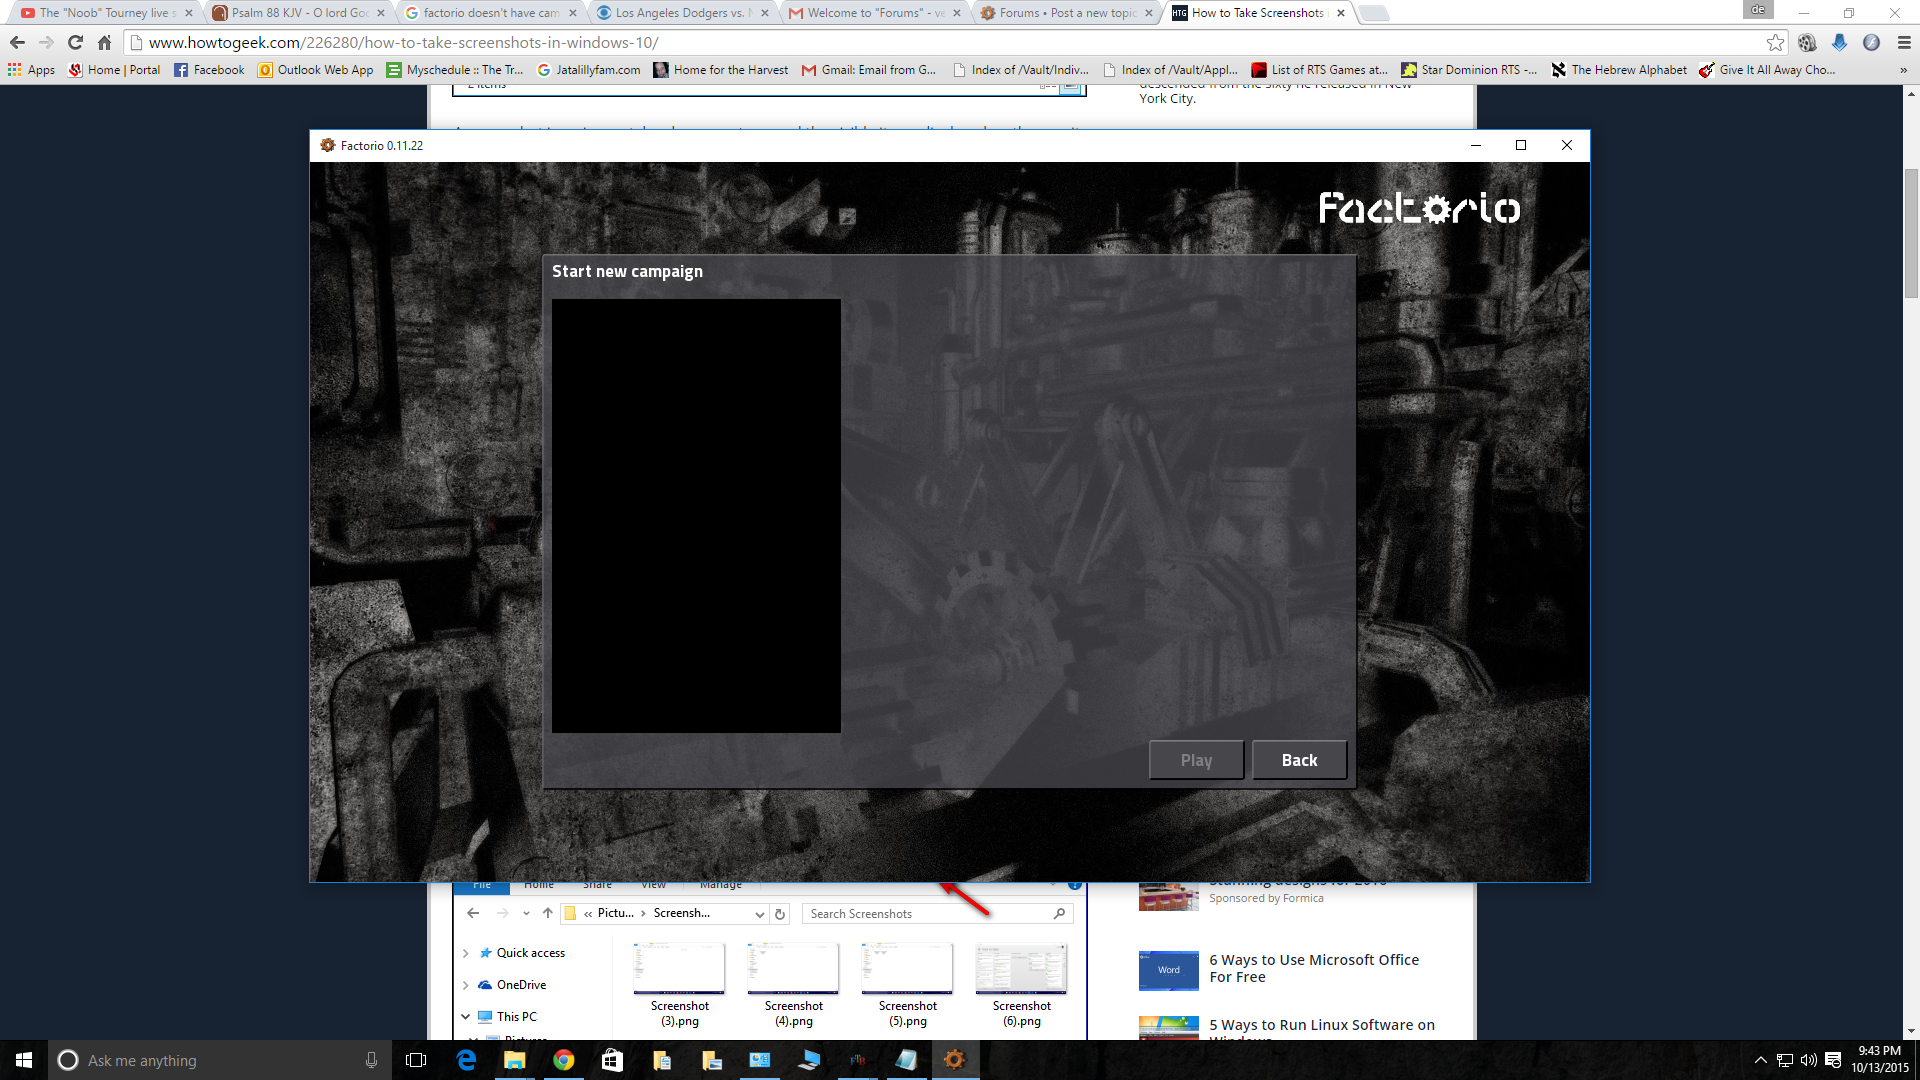Open the network icon in system tray
The height and width of the screenshot is (1080, 1920).
tap(1785, 1060)
